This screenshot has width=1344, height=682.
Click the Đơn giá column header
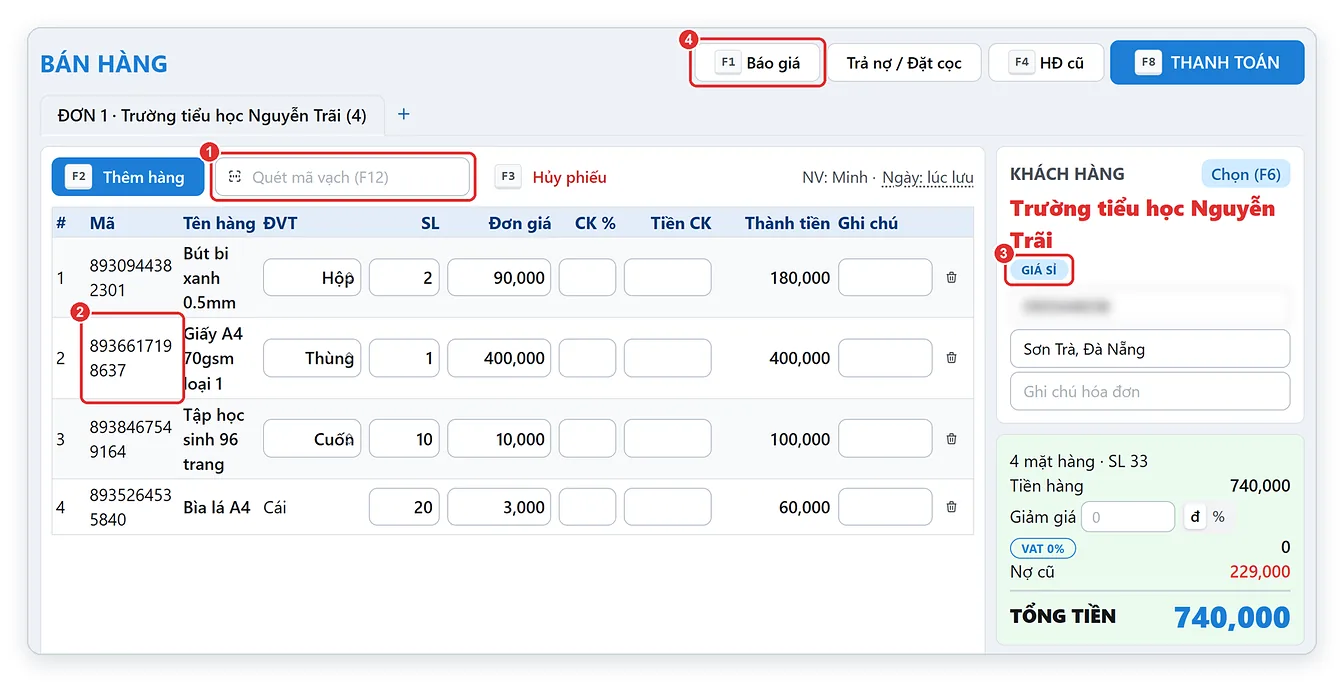click(520, 223)
